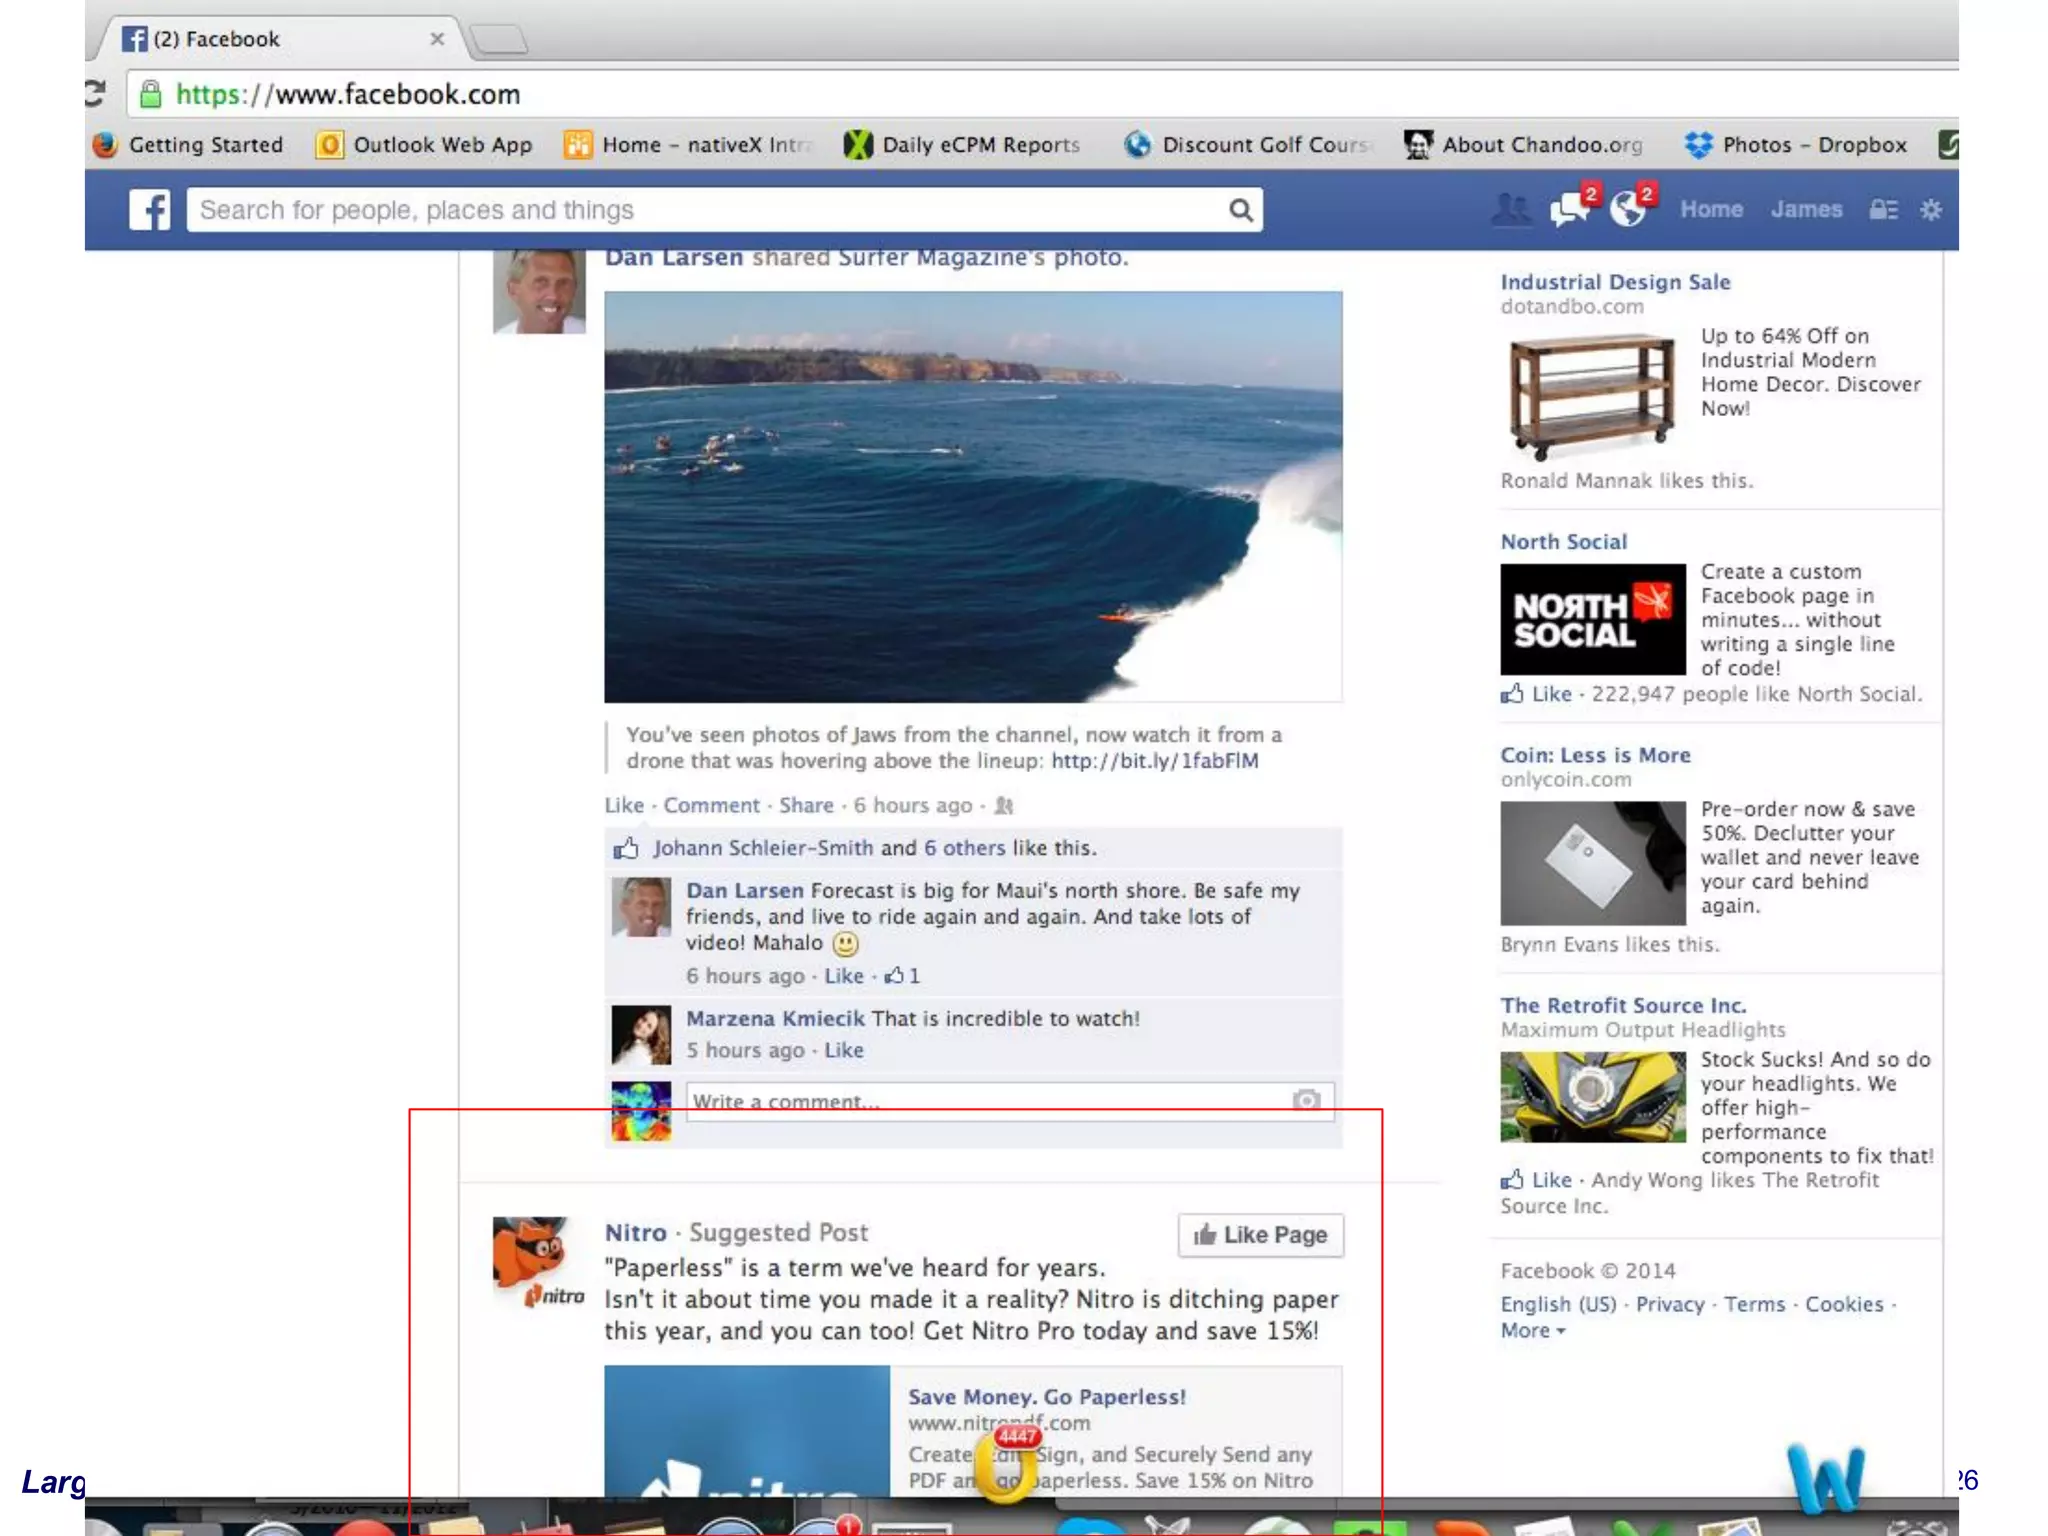The height and width of the screenshot is (1536, 2048).
Task: Open the bit.ly/1fabFlM link
Action: coord(1154,761)
